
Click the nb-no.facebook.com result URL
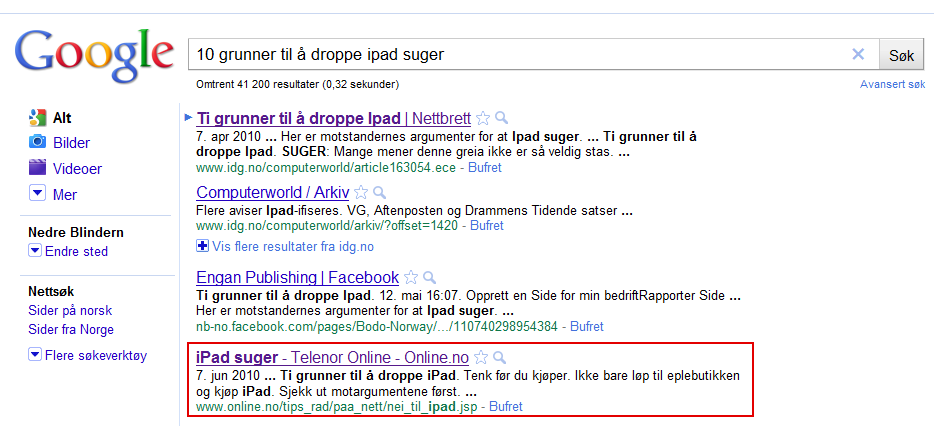tap(377, 327)
